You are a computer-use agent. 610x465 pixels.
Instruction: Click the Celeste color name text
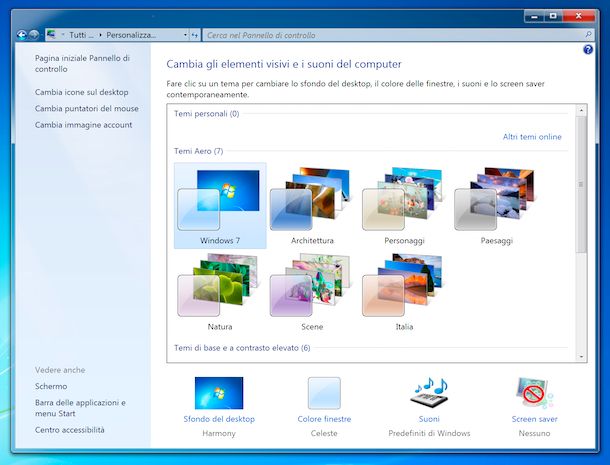coord(324,433)
